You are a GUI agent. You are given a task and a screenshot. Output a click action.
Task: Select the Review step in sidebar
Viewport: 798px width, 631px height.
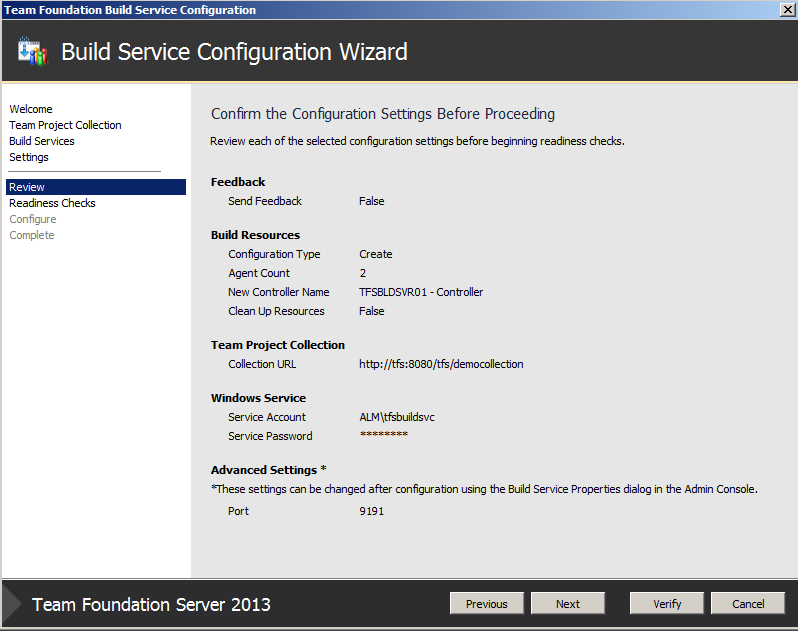pyautogui.click(x=28, y=187)
